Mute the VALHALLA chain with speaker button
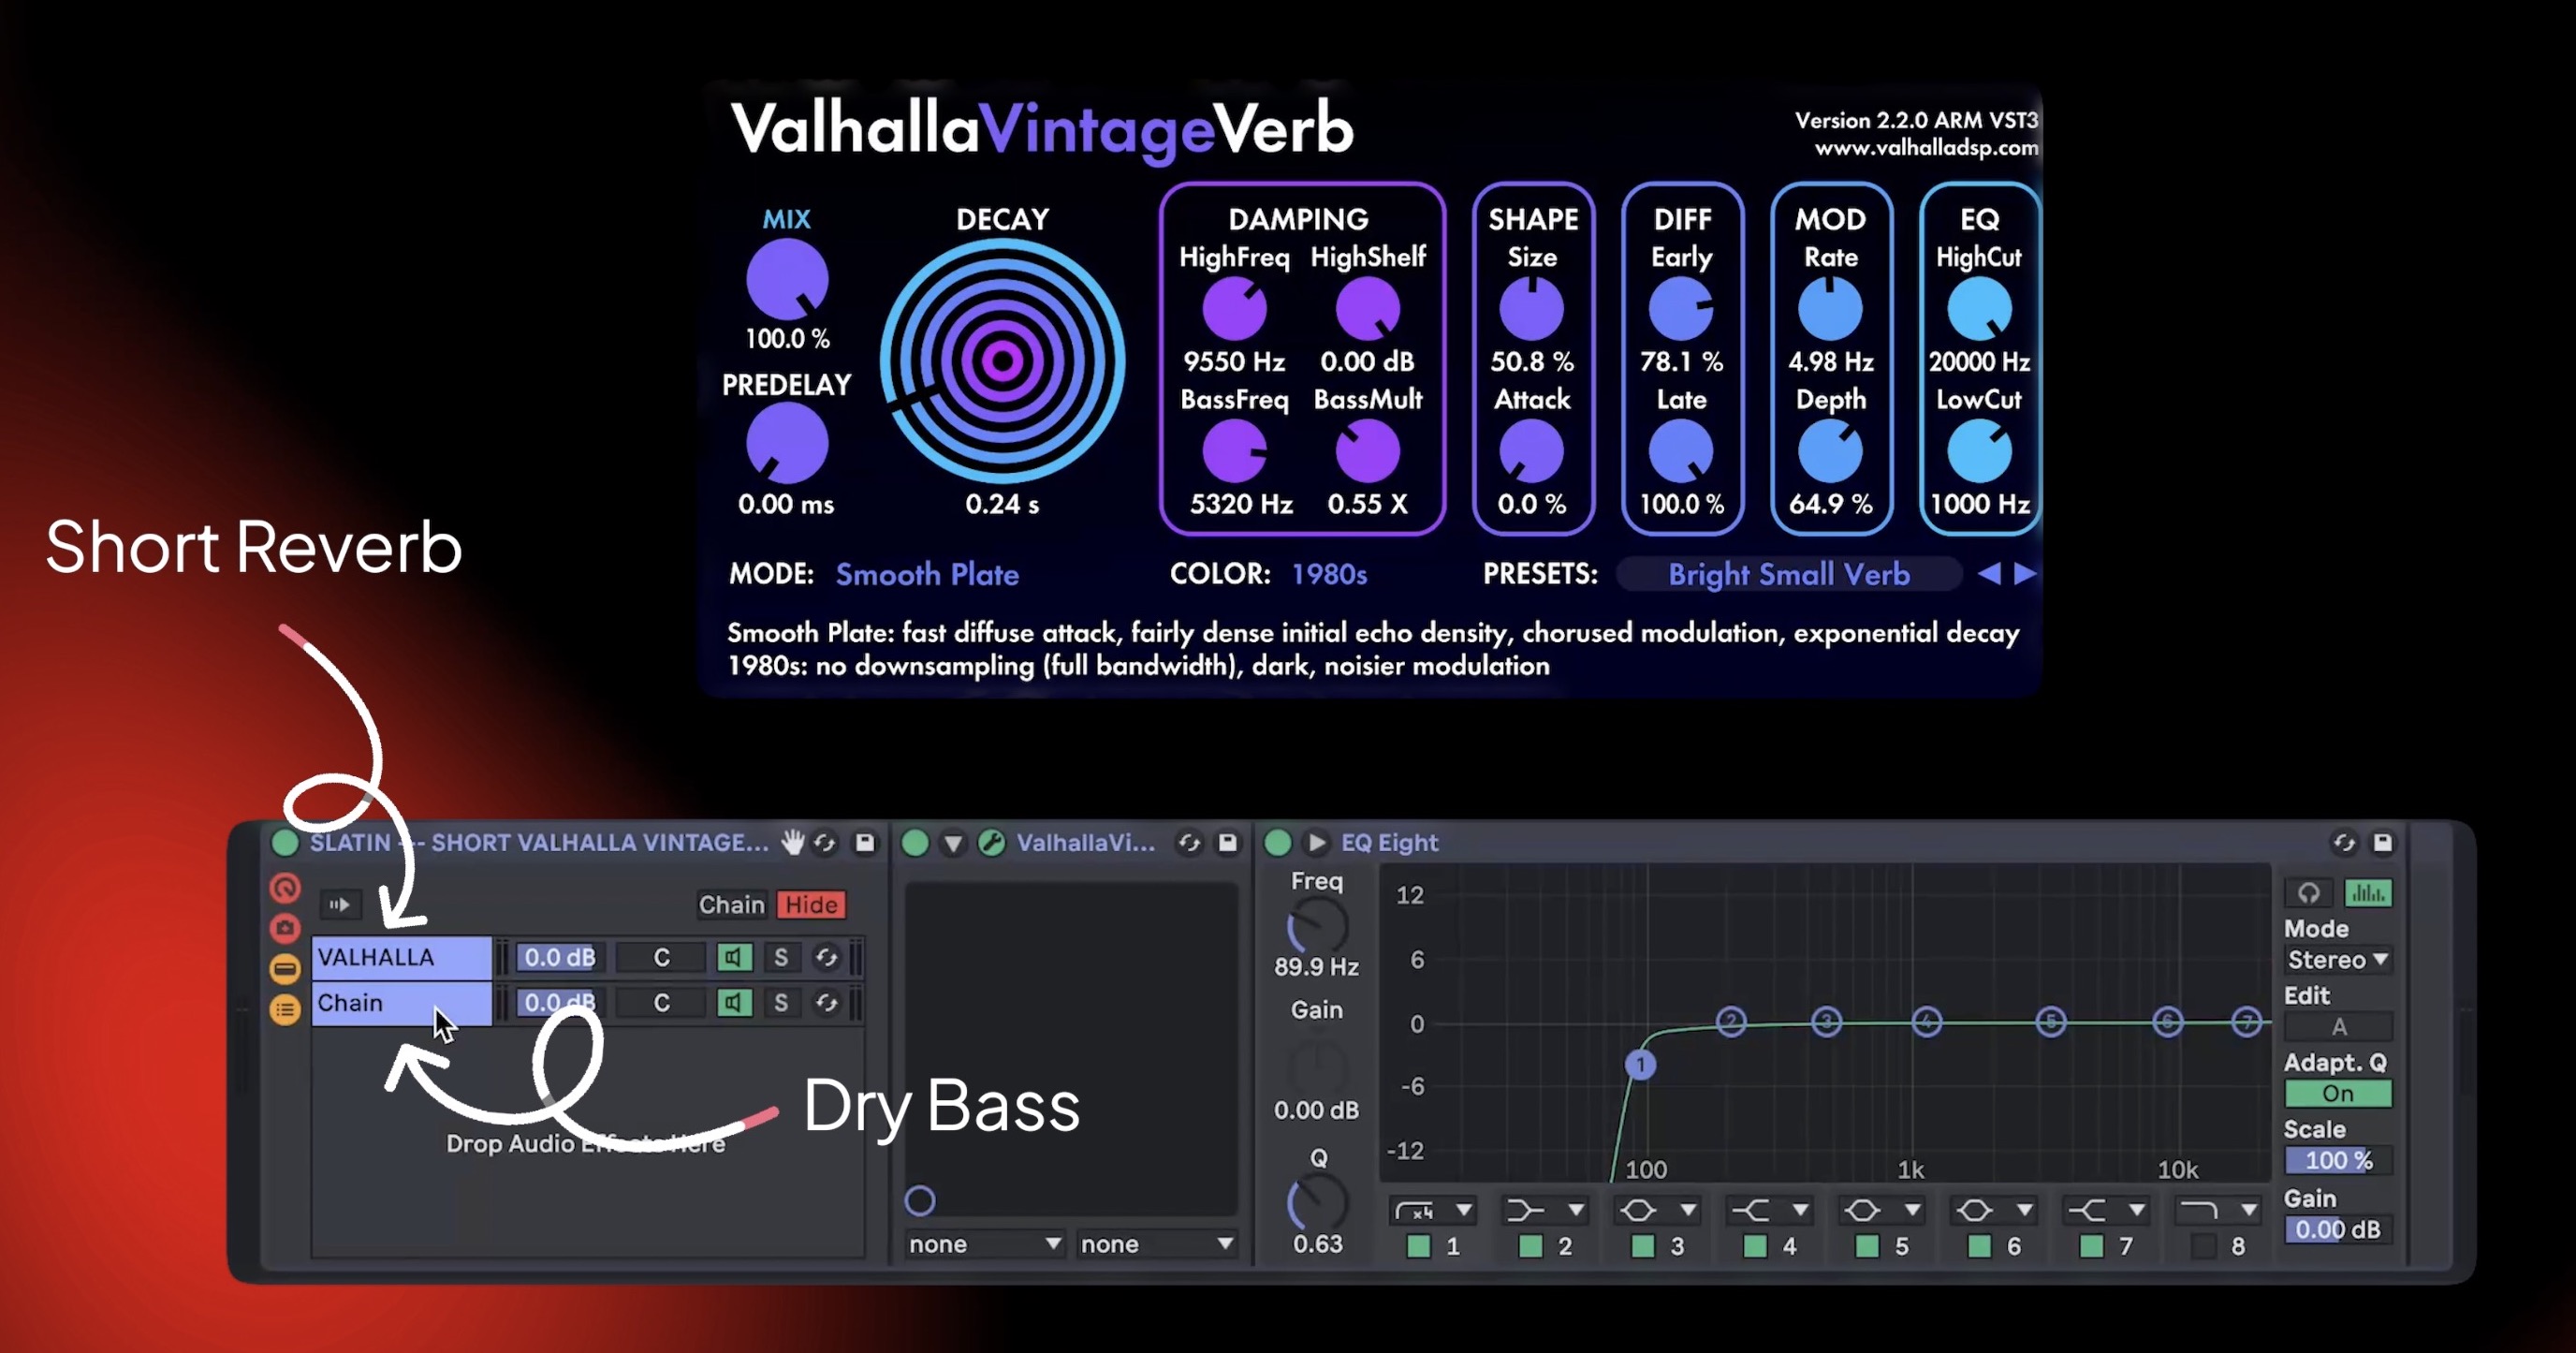The width and height of the screenshot is (2576, 1353). point(734,957)
